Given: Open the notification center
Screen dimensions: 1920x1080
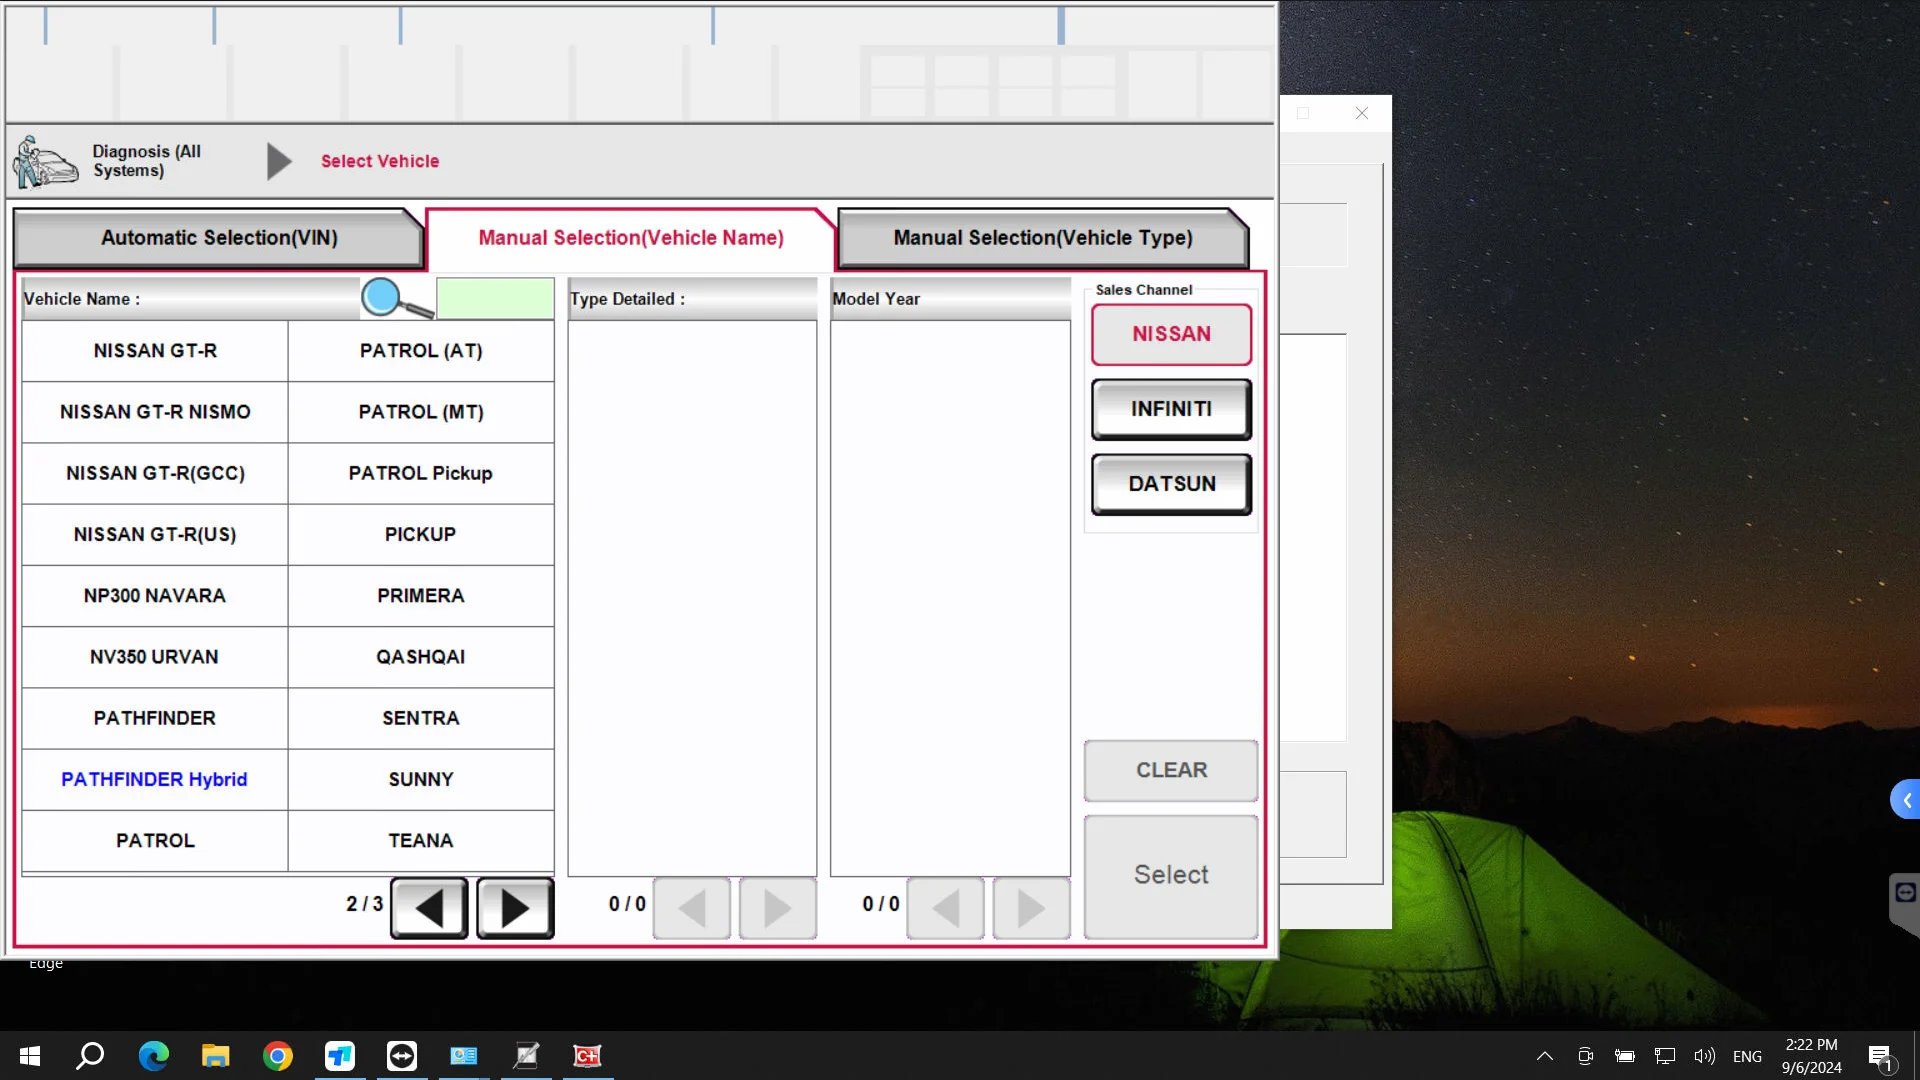Looking at the screenshot, I should click(x=1880, y=1056).
